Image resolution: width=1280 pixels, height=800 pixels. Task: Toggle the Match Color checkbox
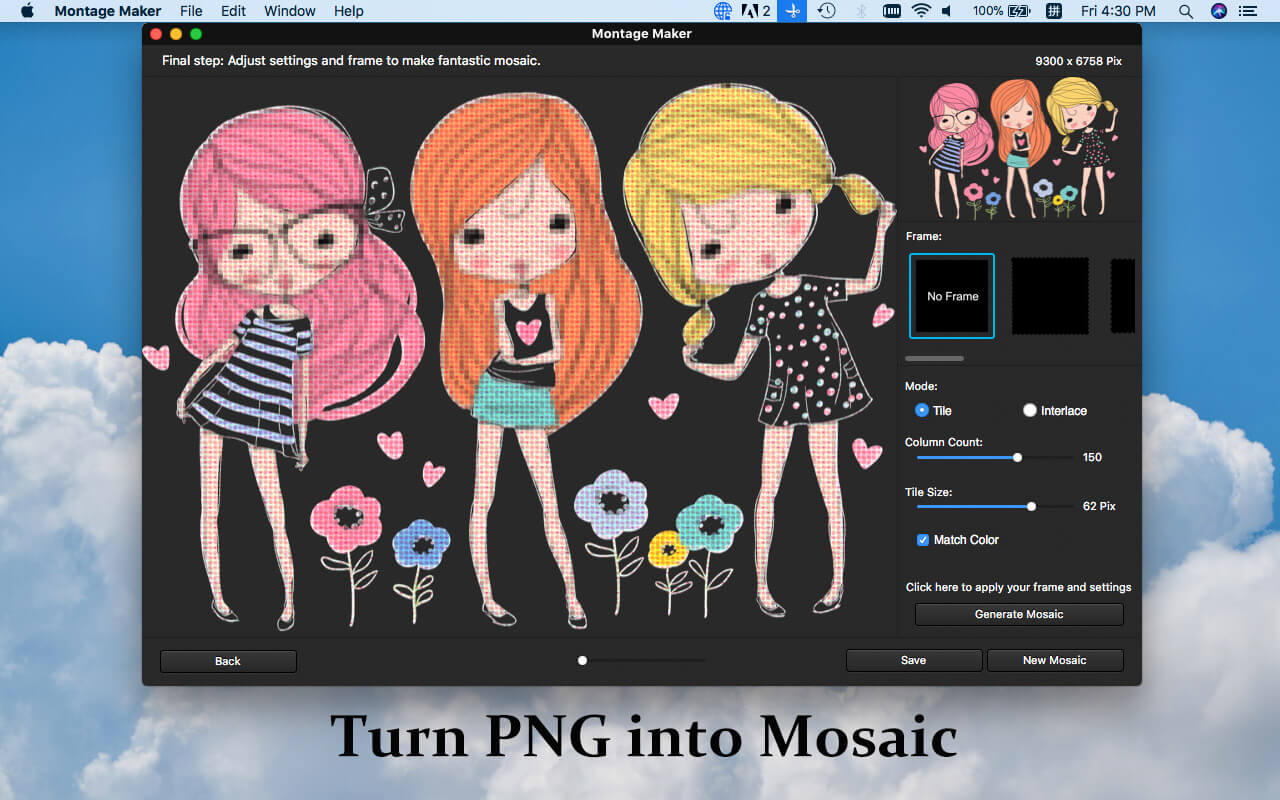click(923, 540)
